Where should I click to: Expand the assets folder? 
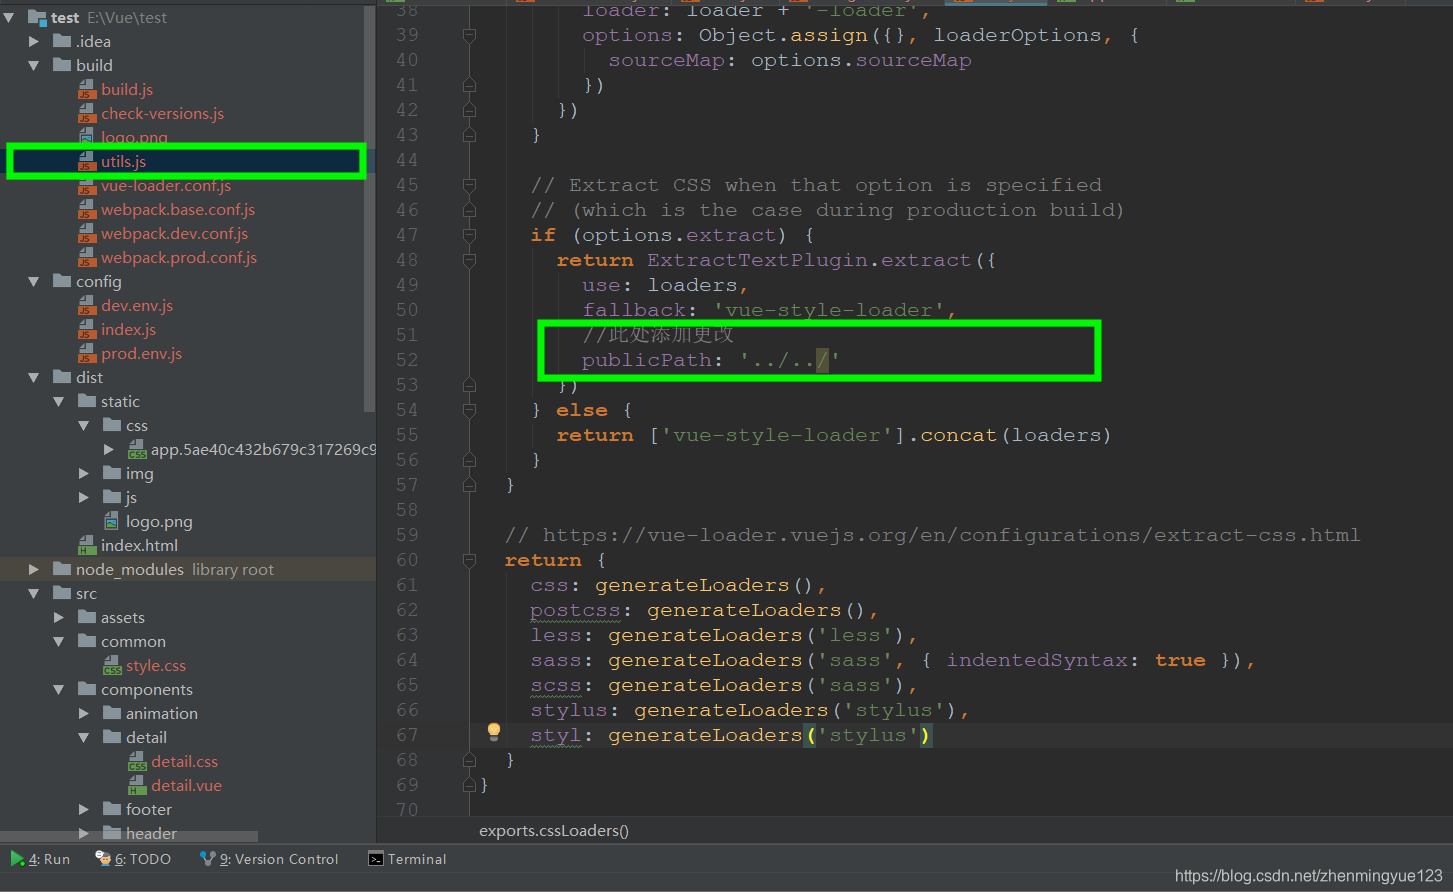click(x=59, y=617)
